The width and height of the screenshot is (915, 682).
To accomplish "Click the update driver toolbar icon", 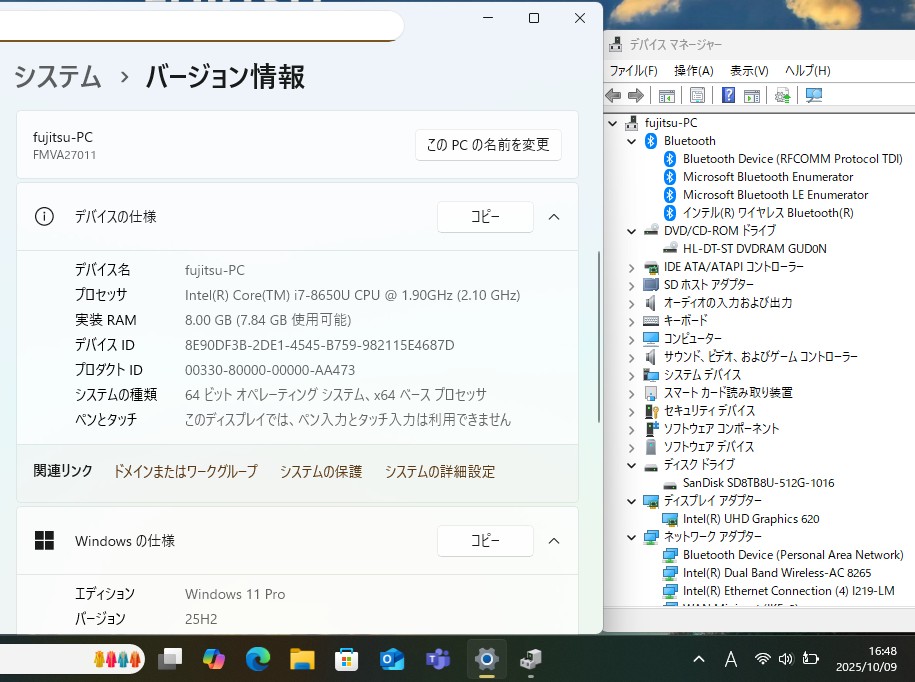I will tap(782, 96).
